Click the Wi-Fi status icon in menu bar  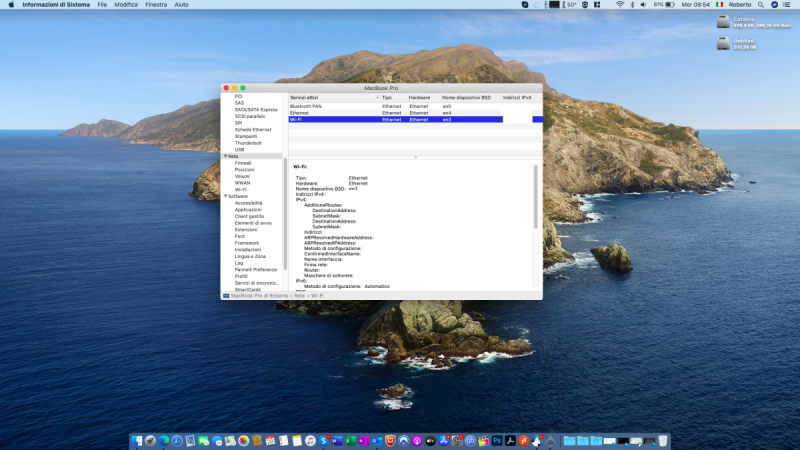coord(620,5)
